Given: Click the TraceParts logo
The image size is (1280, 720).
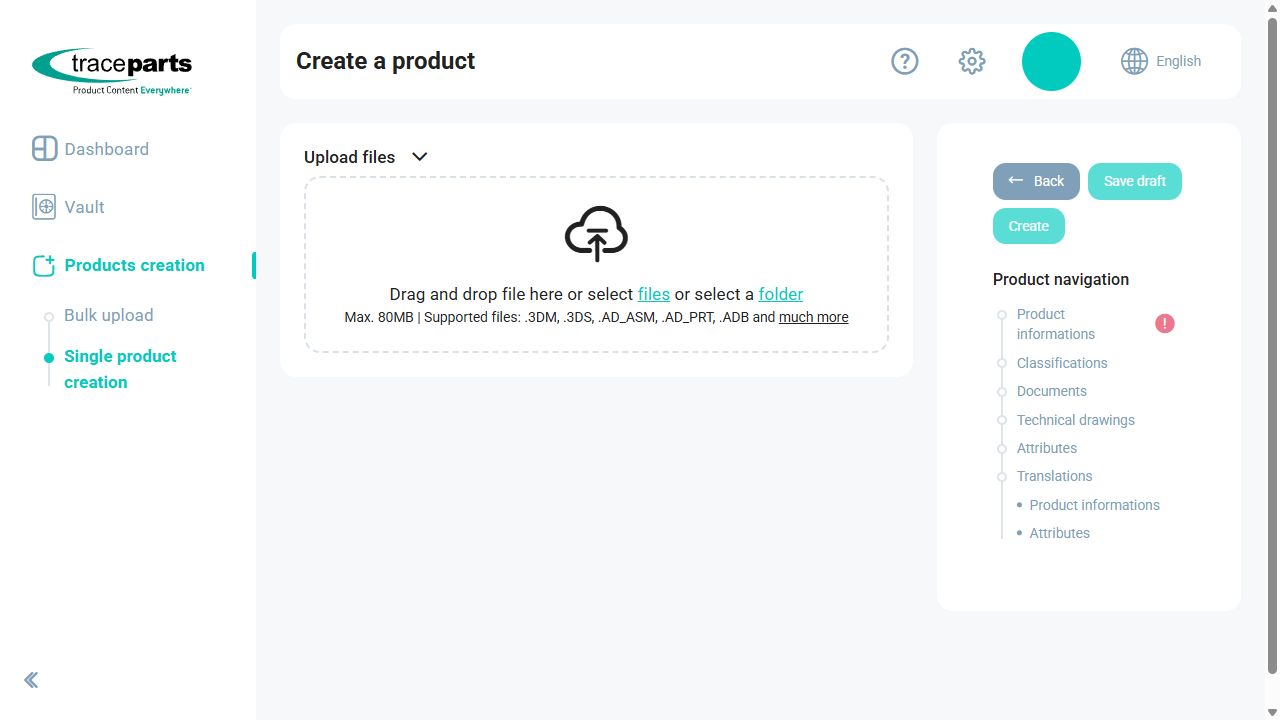Looking at the screenshot, I should click(x=112, y=71).
